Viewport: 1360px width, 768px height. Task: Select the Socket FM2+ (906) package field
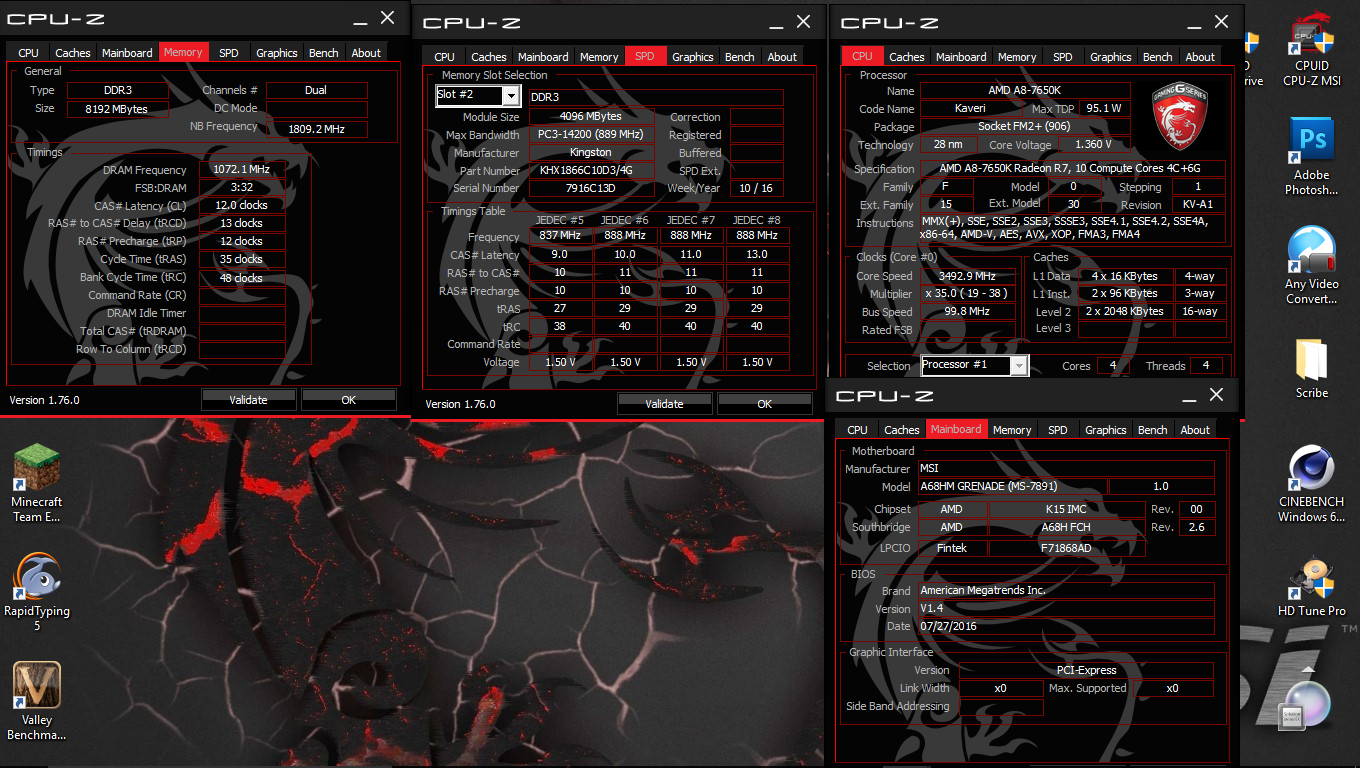[1025, 127]
